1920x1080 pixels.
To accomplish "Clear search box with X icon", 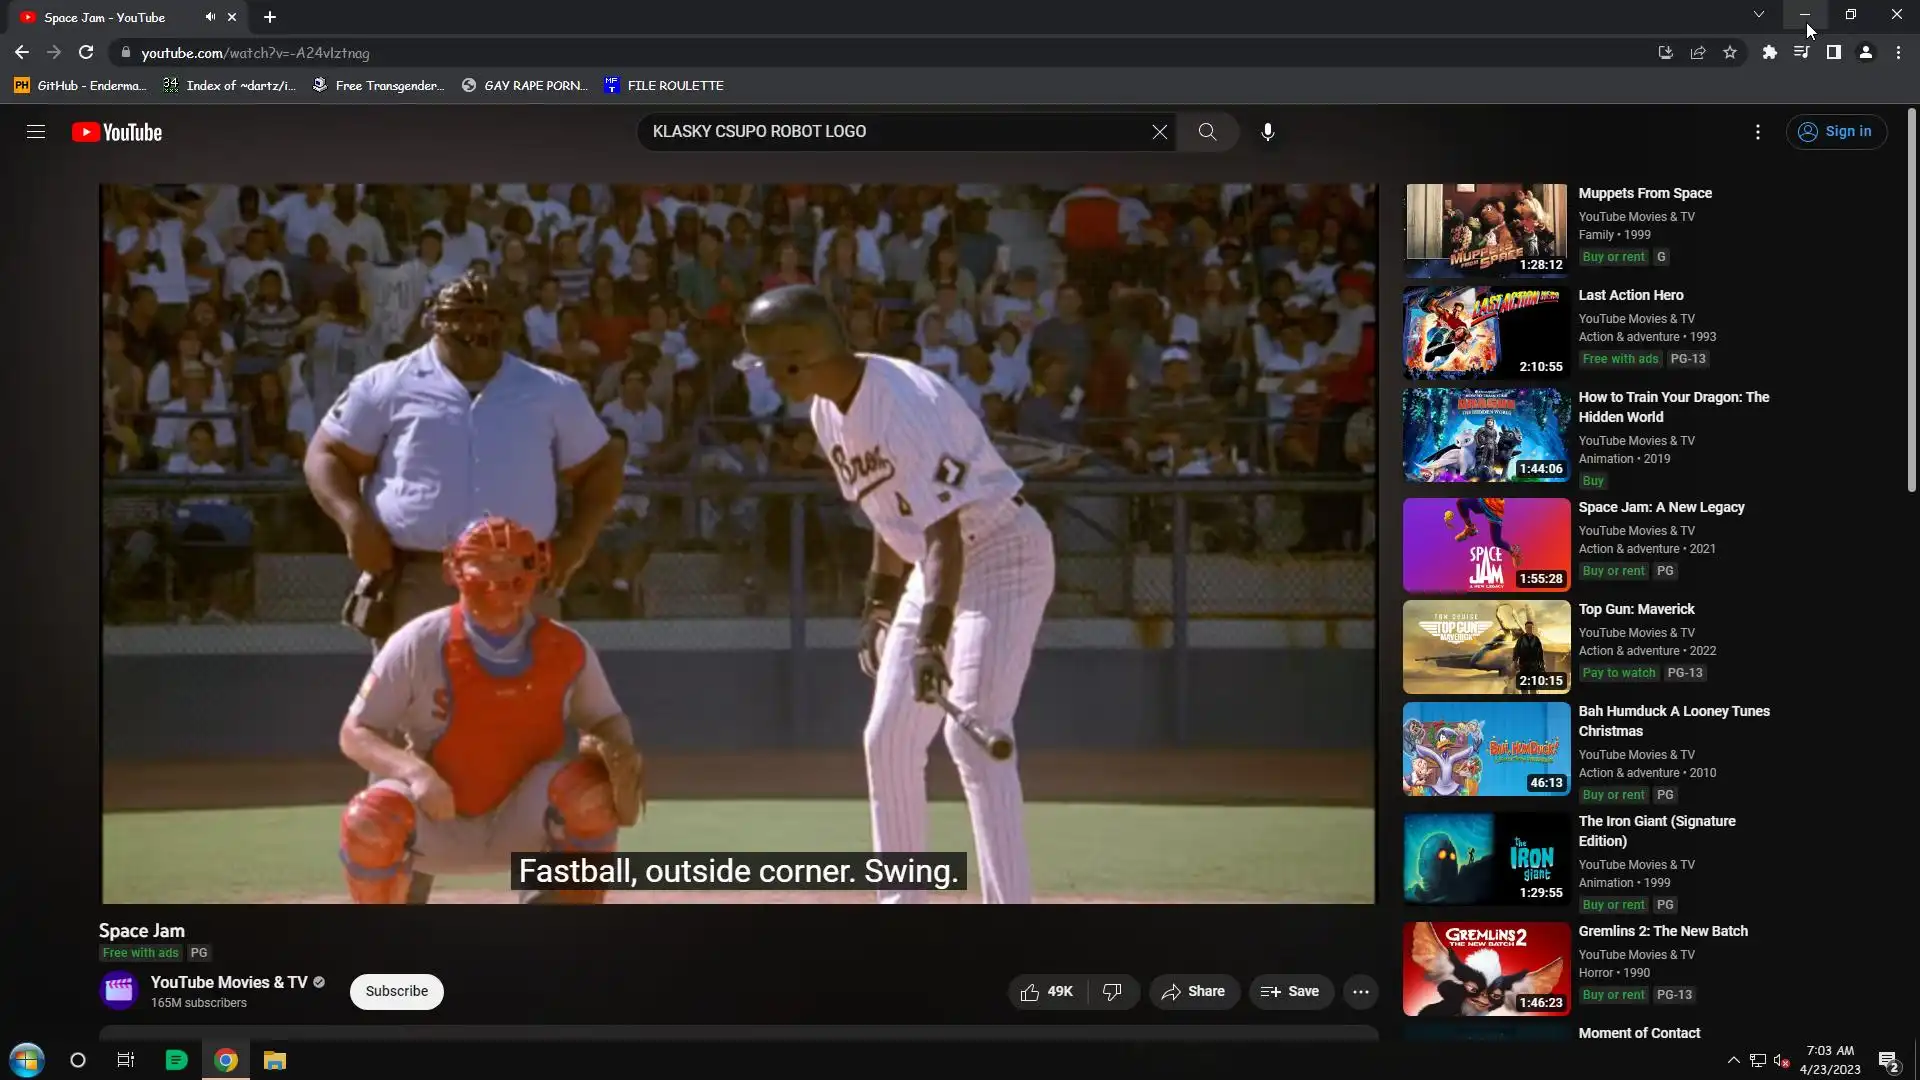I will [1159, 132].
